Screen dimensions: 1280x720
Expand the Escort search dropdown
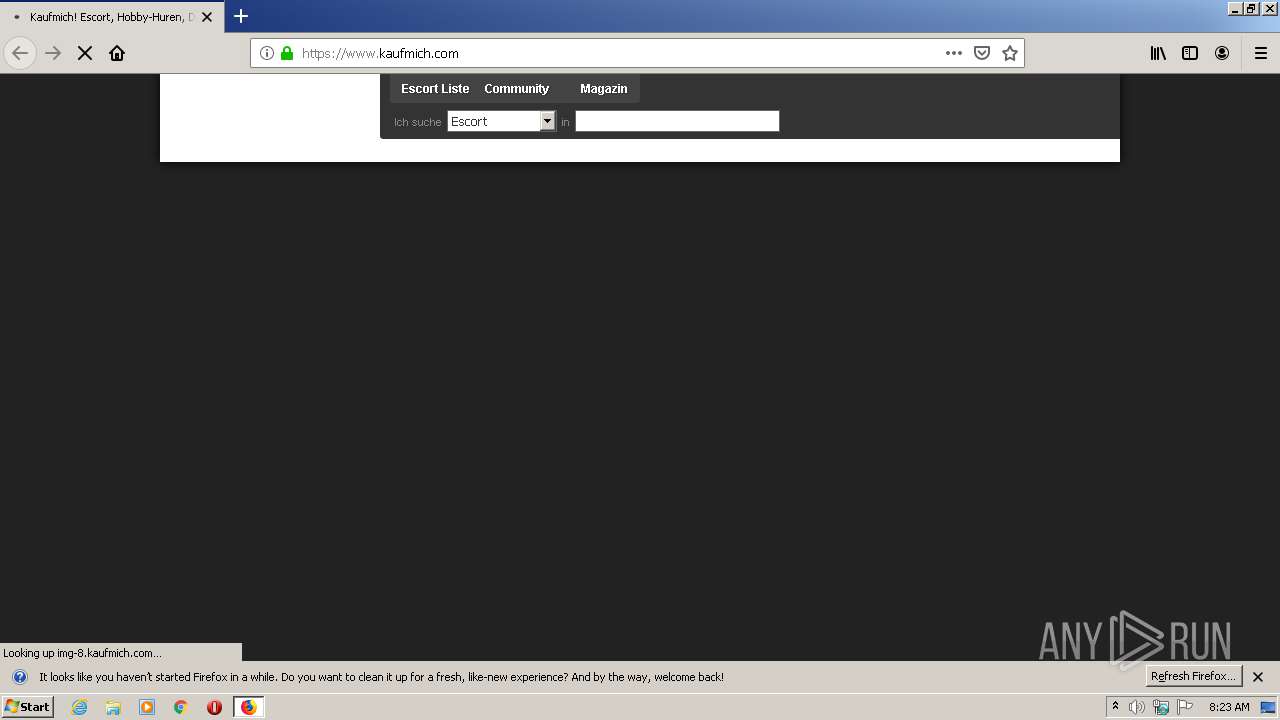501,121
